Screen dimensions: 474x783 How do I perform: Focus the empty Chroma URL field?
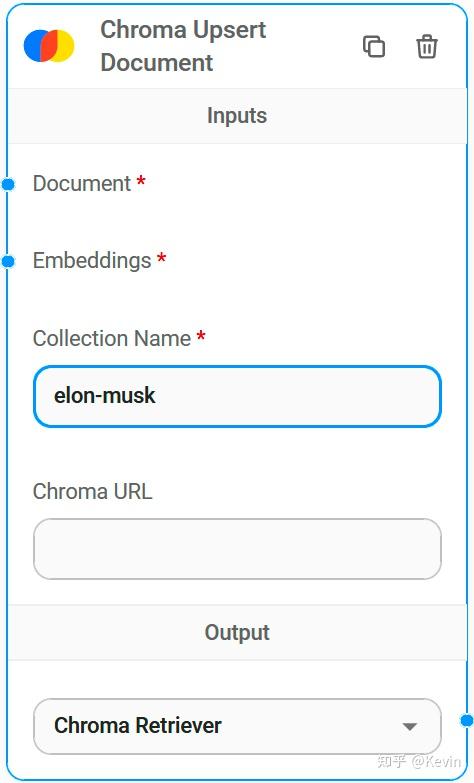[237, 549]
